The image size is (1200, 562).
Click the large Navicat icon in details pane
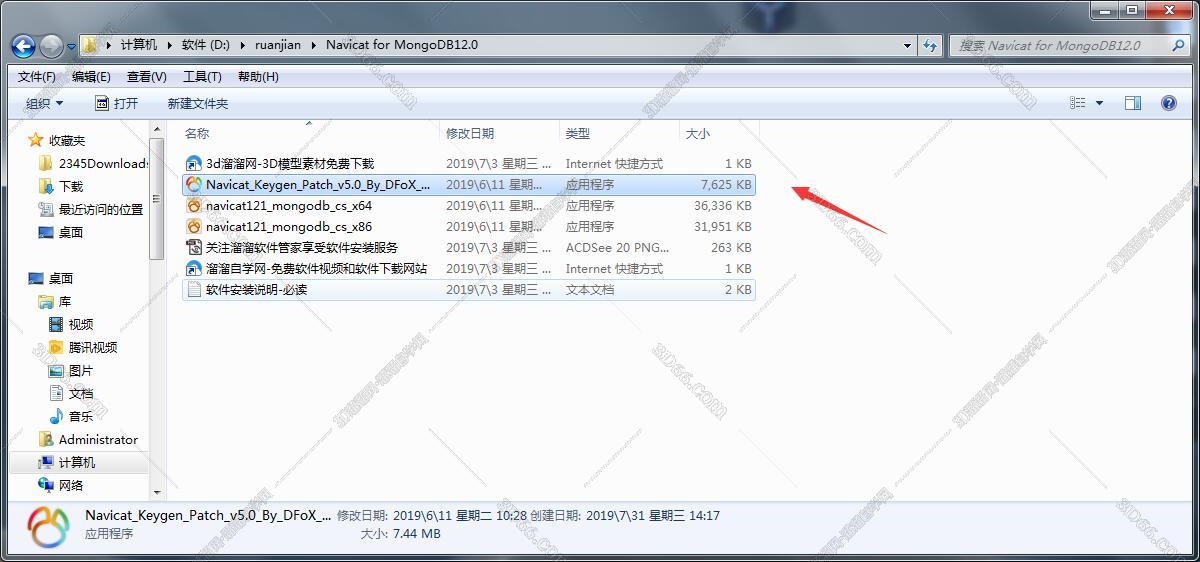(x=47, y=528)
